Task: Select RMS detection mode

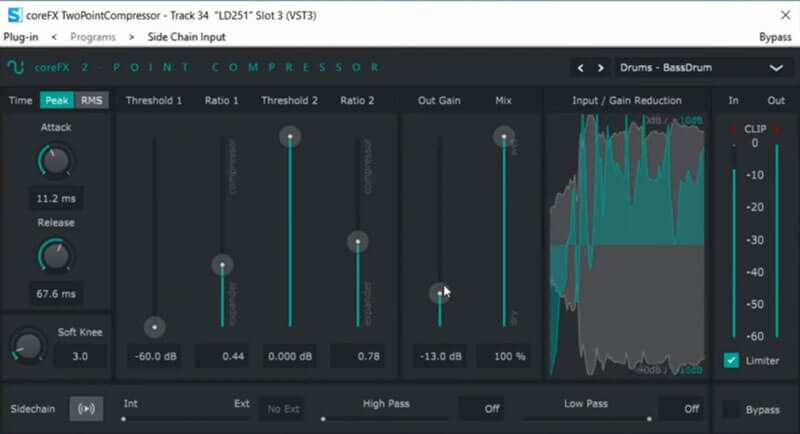Action: tap(91, 100)
